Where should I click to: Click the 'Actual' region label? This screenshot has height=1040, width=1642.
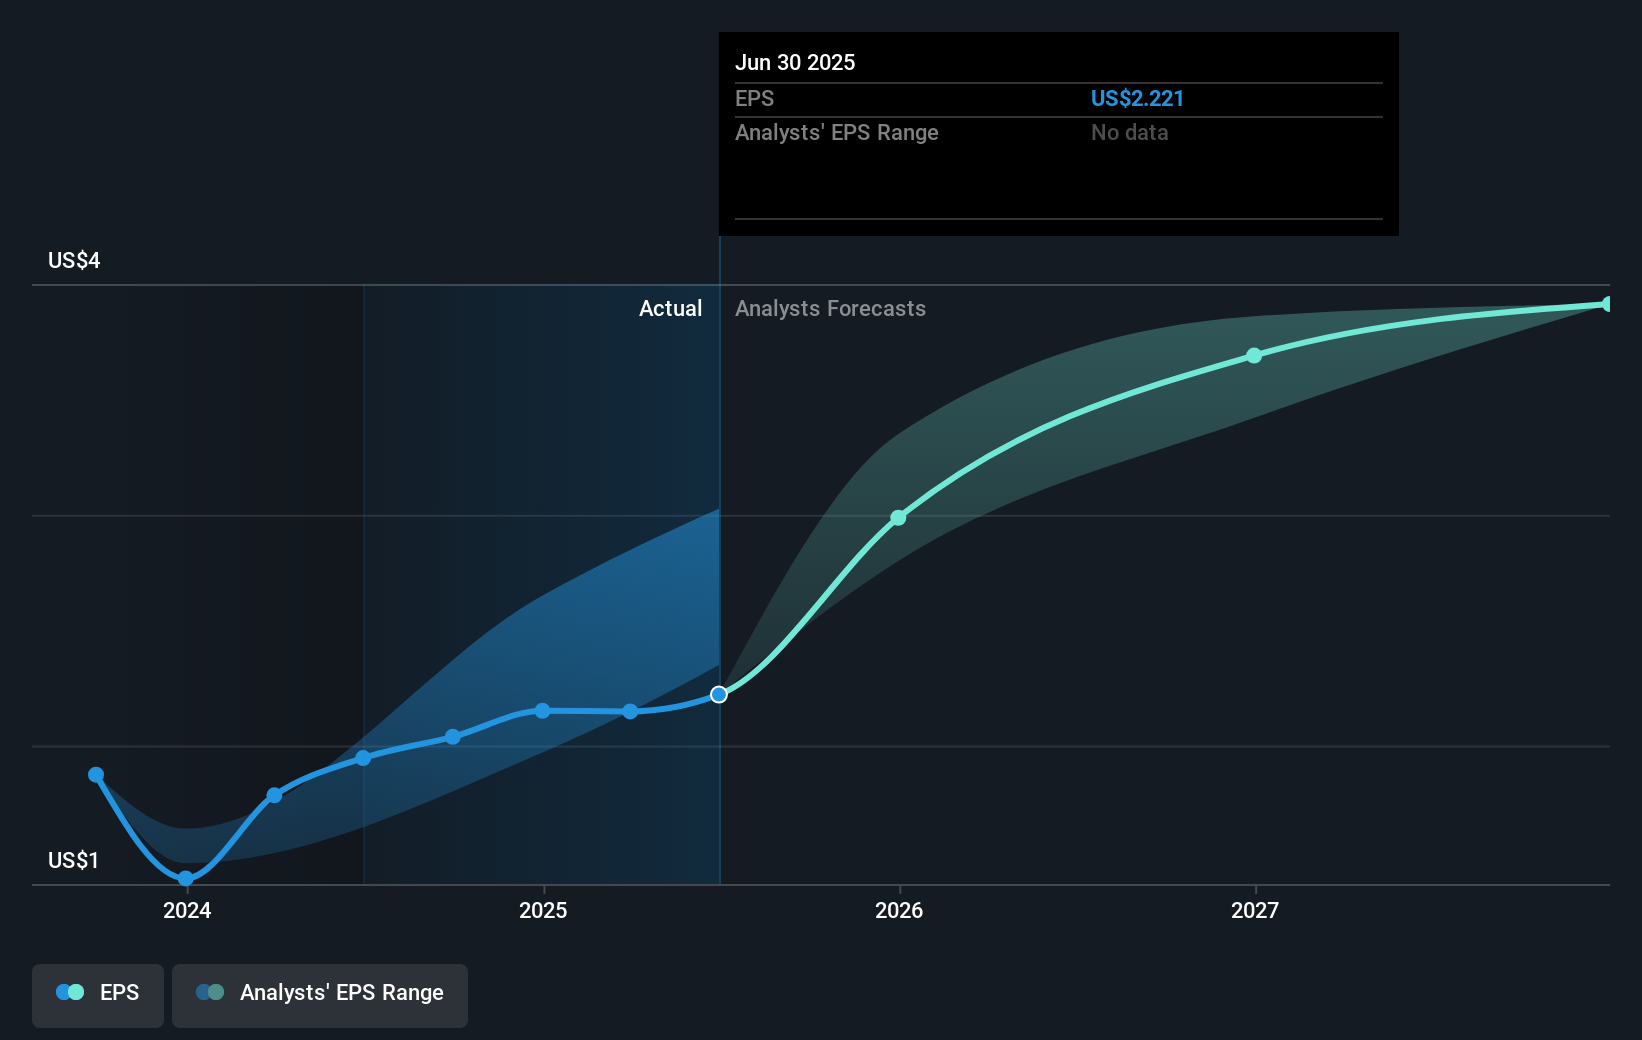click(x=670, y=308)
